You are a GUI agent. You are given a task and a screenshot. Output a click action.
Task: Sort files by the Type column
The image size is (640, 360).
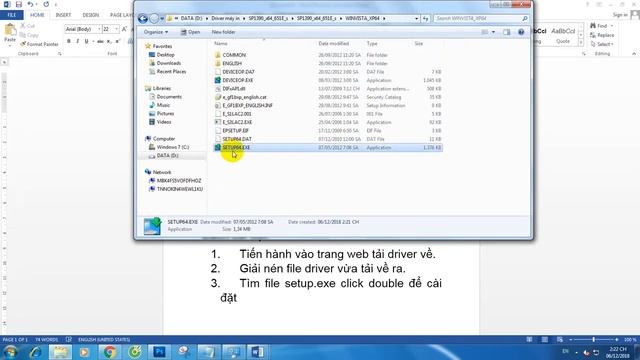(371, 44)
